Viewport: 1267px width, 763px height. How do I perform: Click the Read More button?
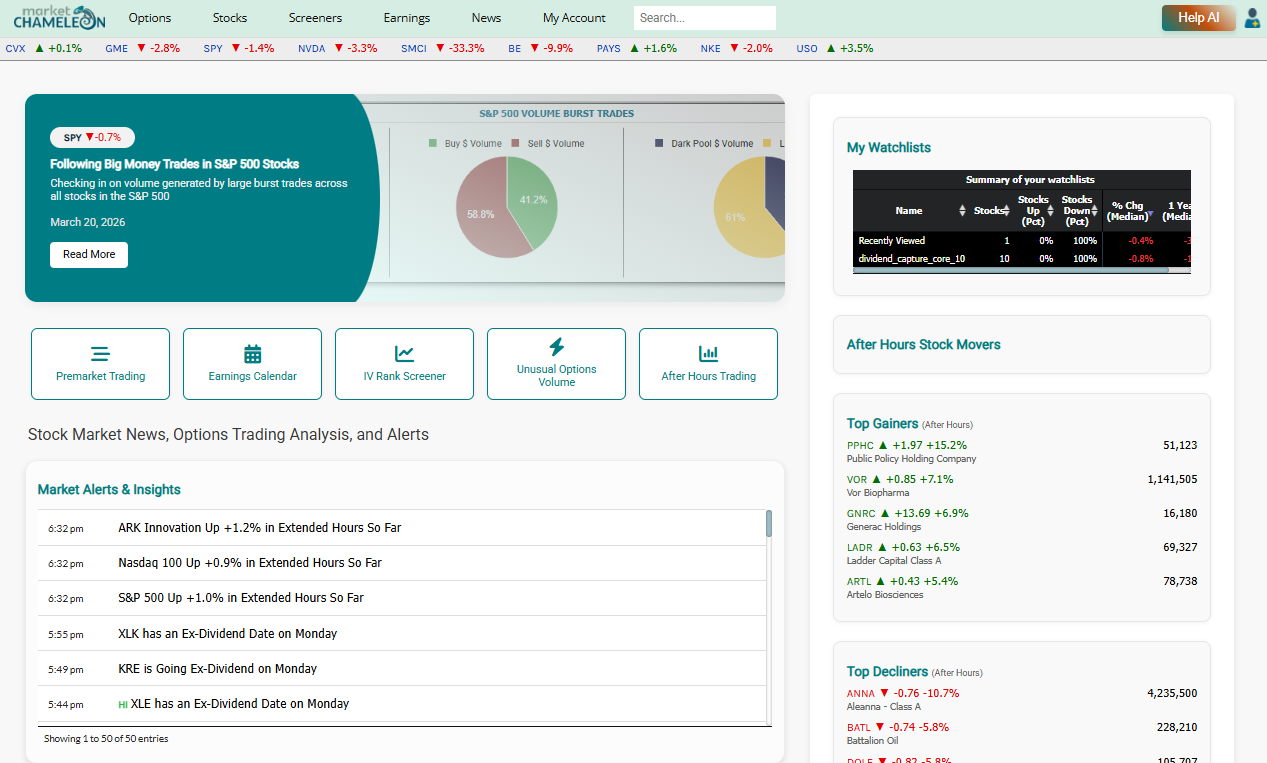(89, 255)
